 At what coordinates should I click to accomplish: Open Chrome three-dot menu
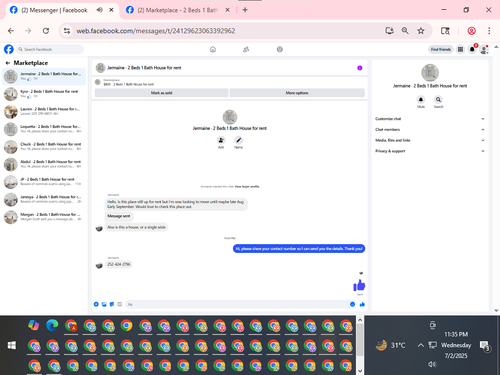point(489,31)
